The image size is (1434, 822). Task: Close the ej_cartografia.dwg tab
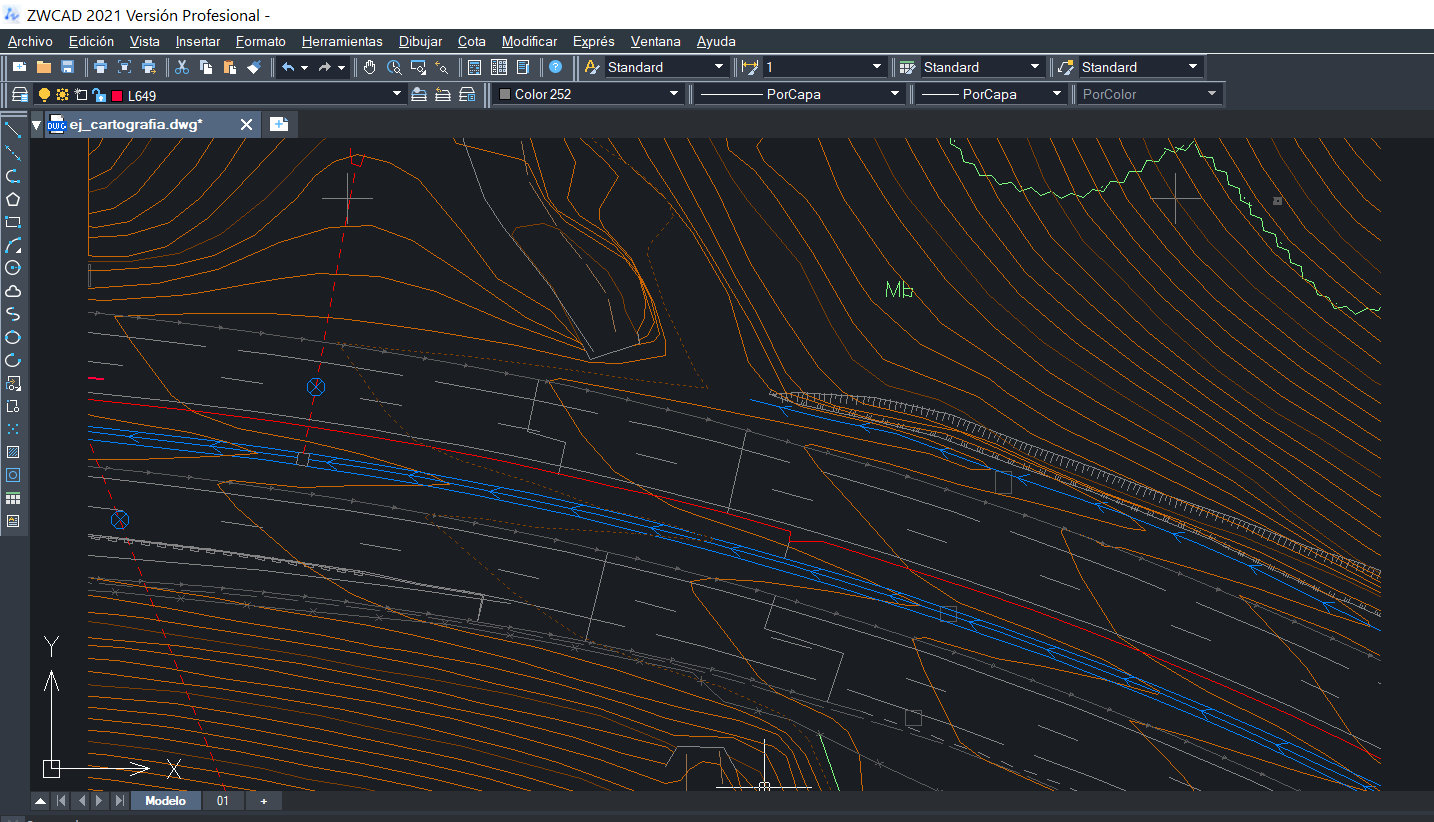pos(247,124)
